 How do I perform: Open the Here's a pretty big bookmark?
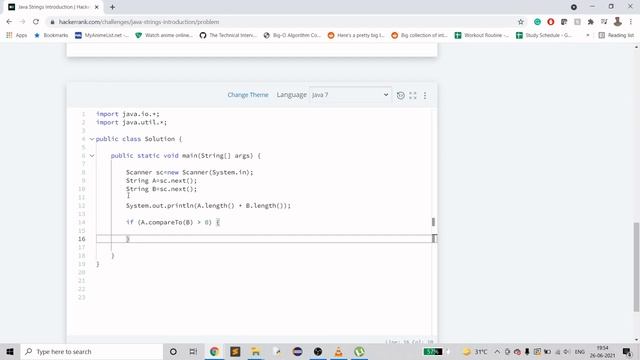[356, 36]
